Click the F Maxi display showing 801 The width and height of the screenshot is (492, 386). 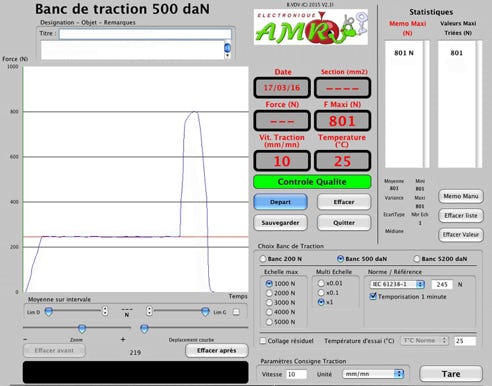[343, 121]
